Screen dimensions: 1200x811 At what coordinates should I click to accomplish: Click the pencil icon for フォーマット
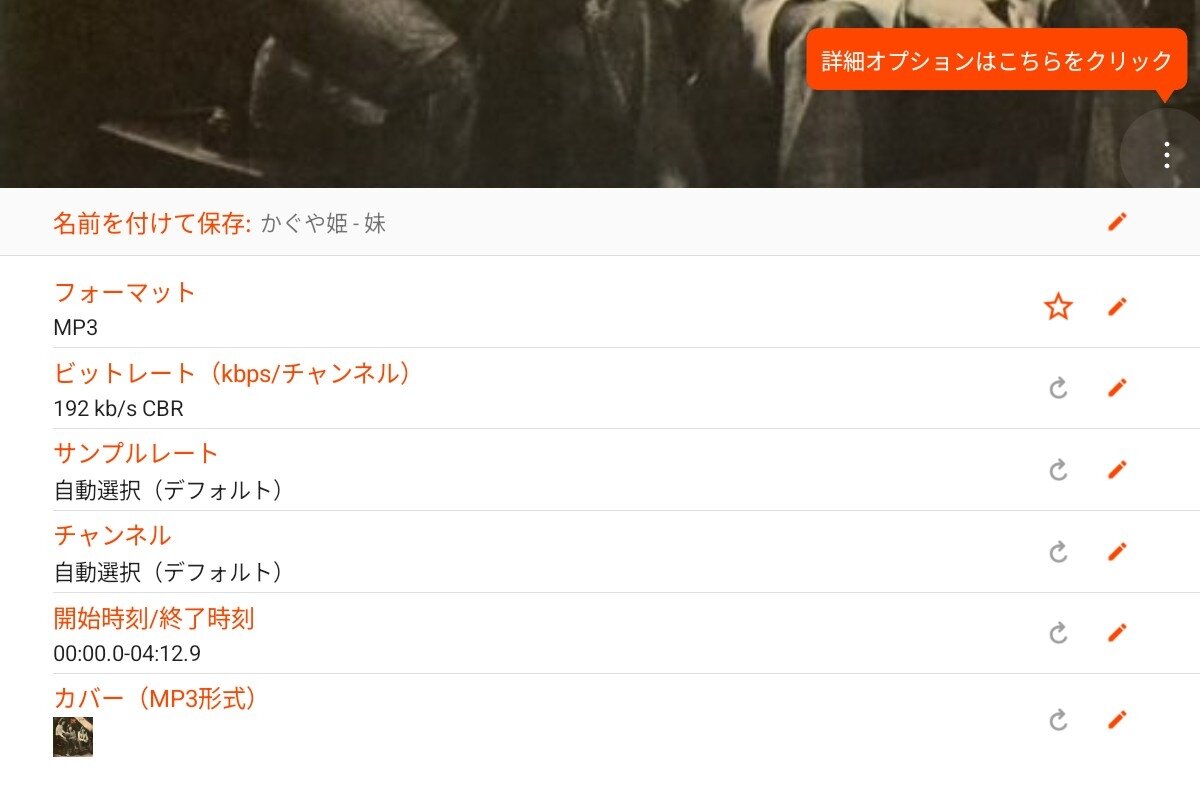tap(1117, 307)
